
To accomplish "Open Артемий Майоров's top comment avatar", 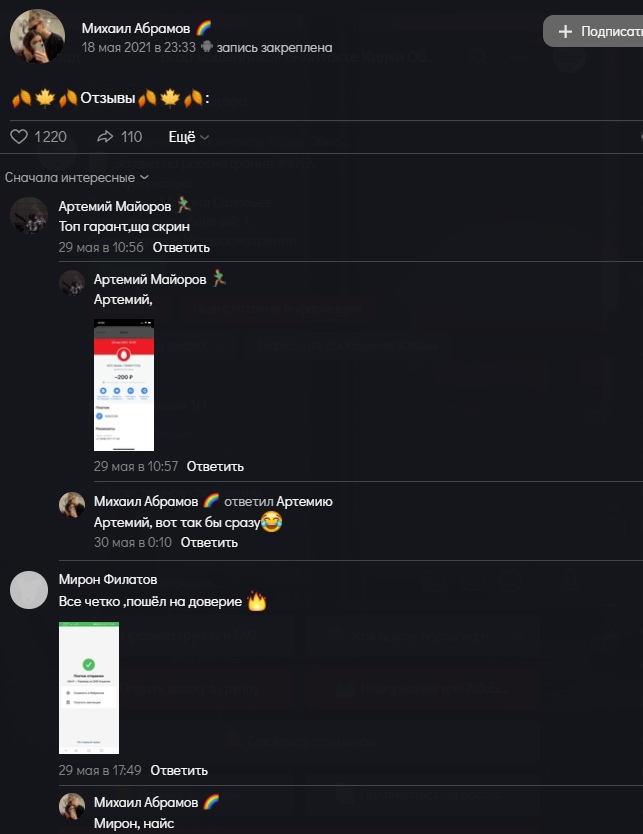I will [29, 216].
